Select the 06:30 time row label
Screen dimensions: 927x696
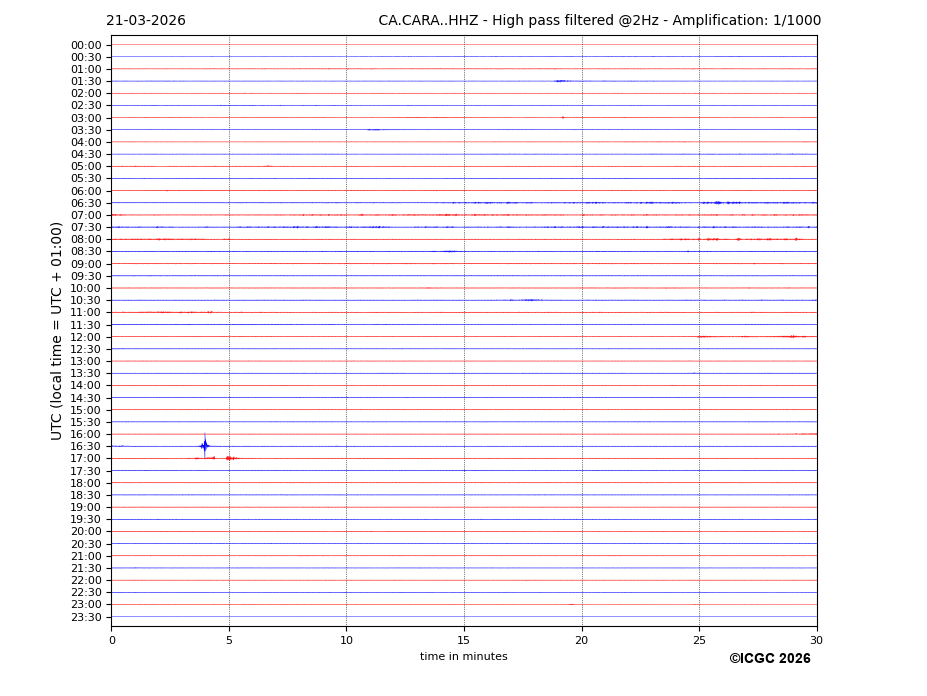click(x=86, y=203)
